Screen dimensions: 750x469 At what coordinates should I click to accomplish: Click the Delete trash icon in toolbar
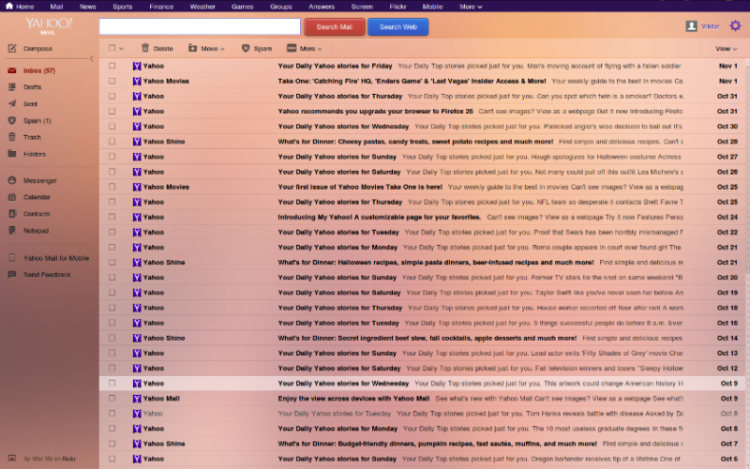pyautogui.click(x=145, y=48)
